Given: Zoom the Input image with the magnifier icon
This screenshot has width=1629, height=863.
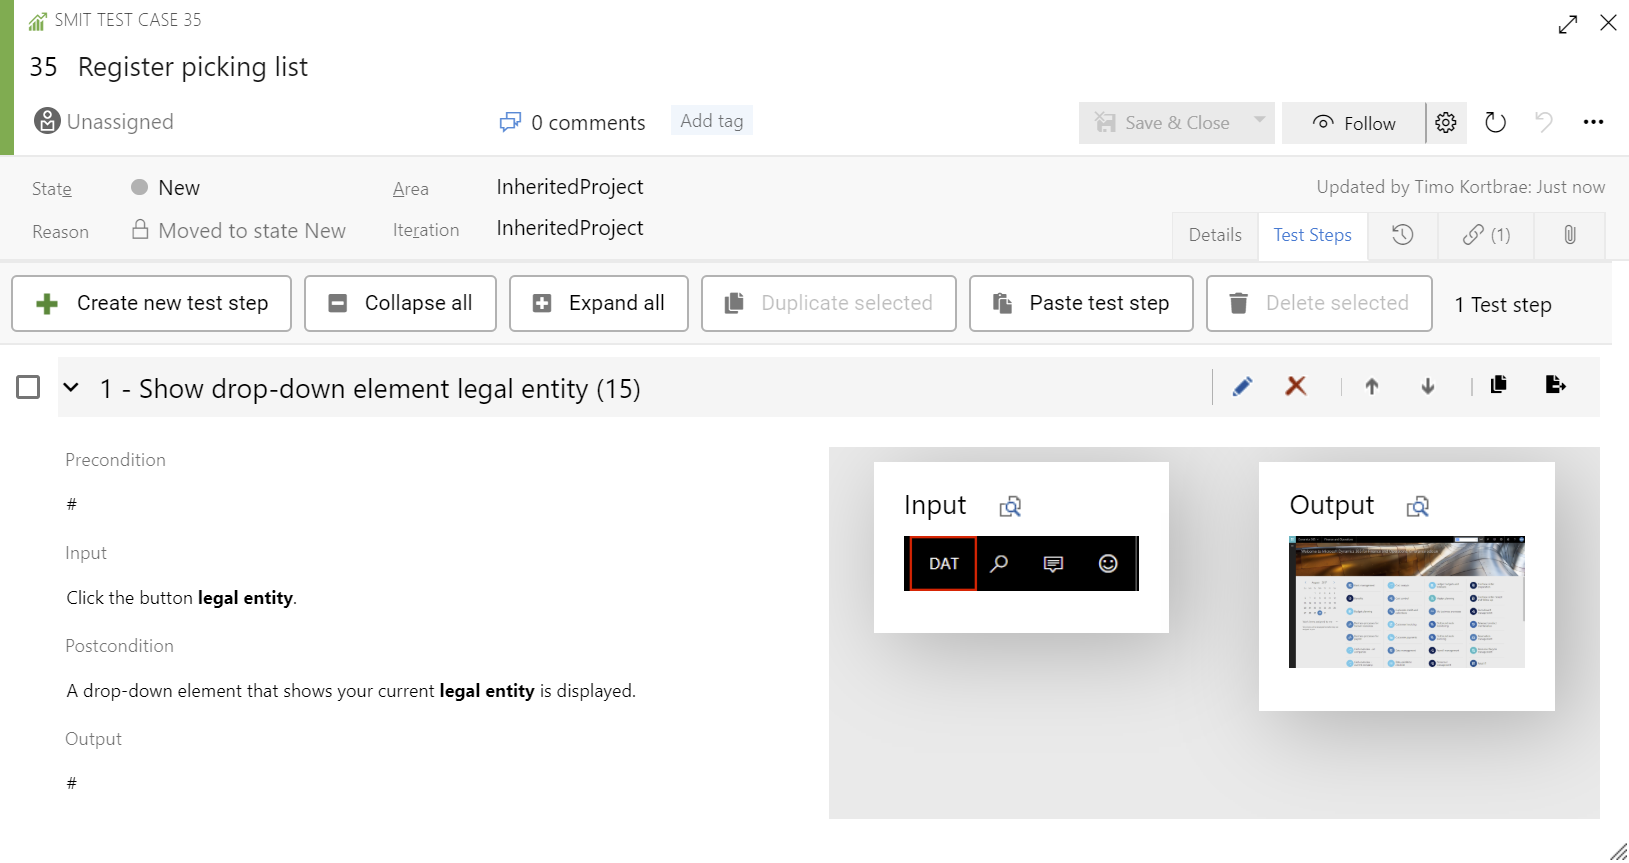Looking at the screenshot, I should pos(1010,507).
